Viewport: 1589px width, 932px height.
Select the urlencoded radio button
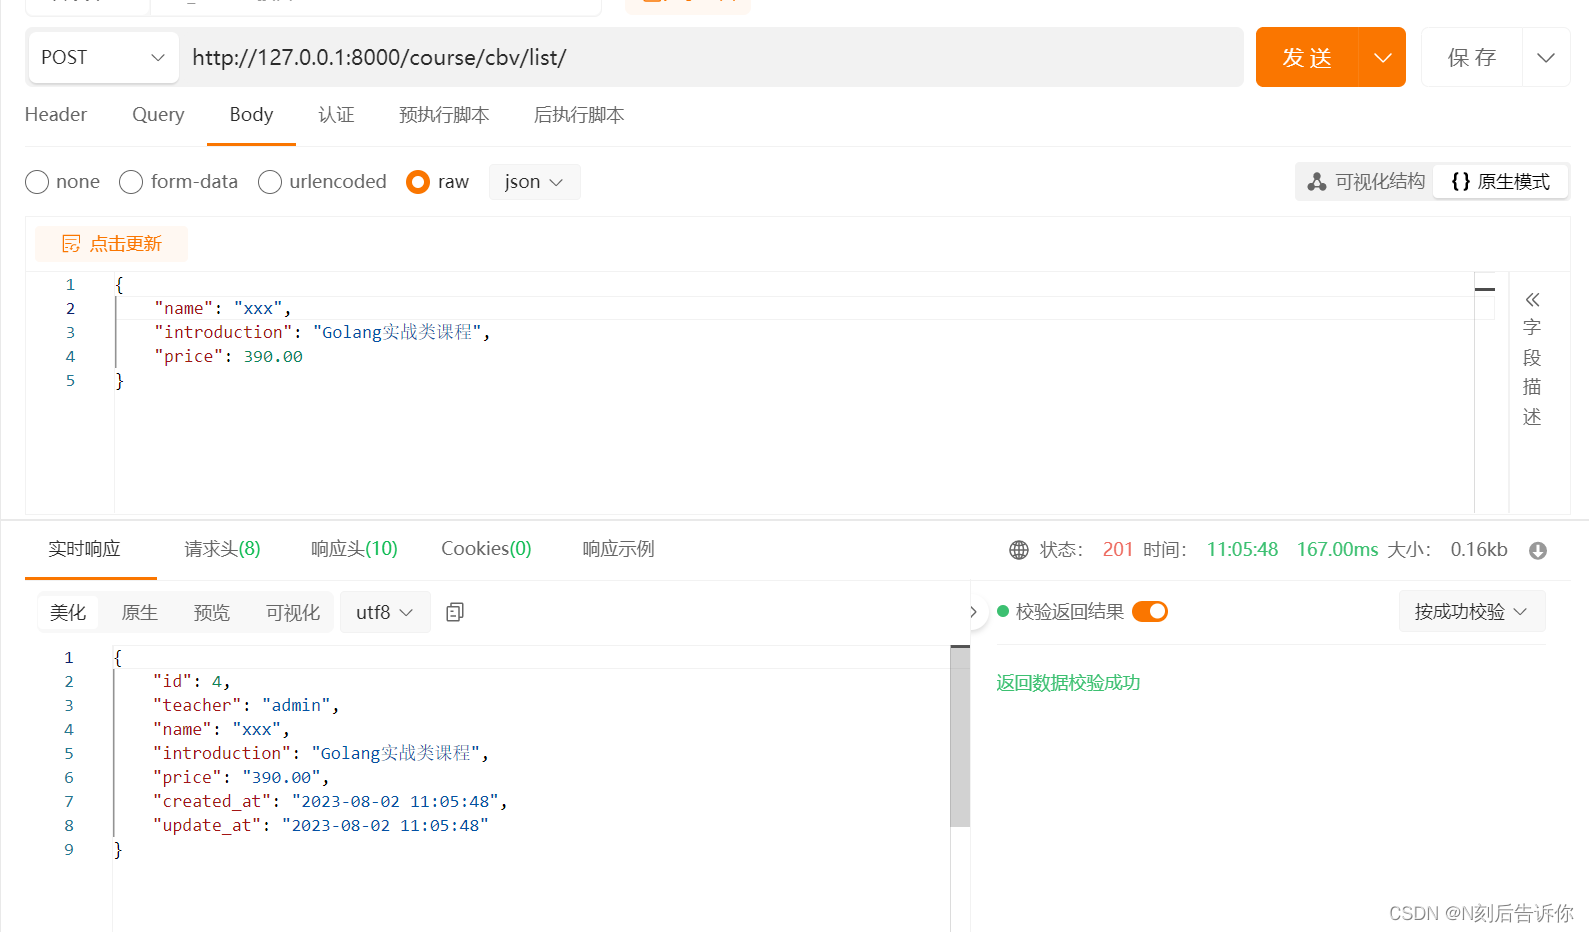pos(270,182)
